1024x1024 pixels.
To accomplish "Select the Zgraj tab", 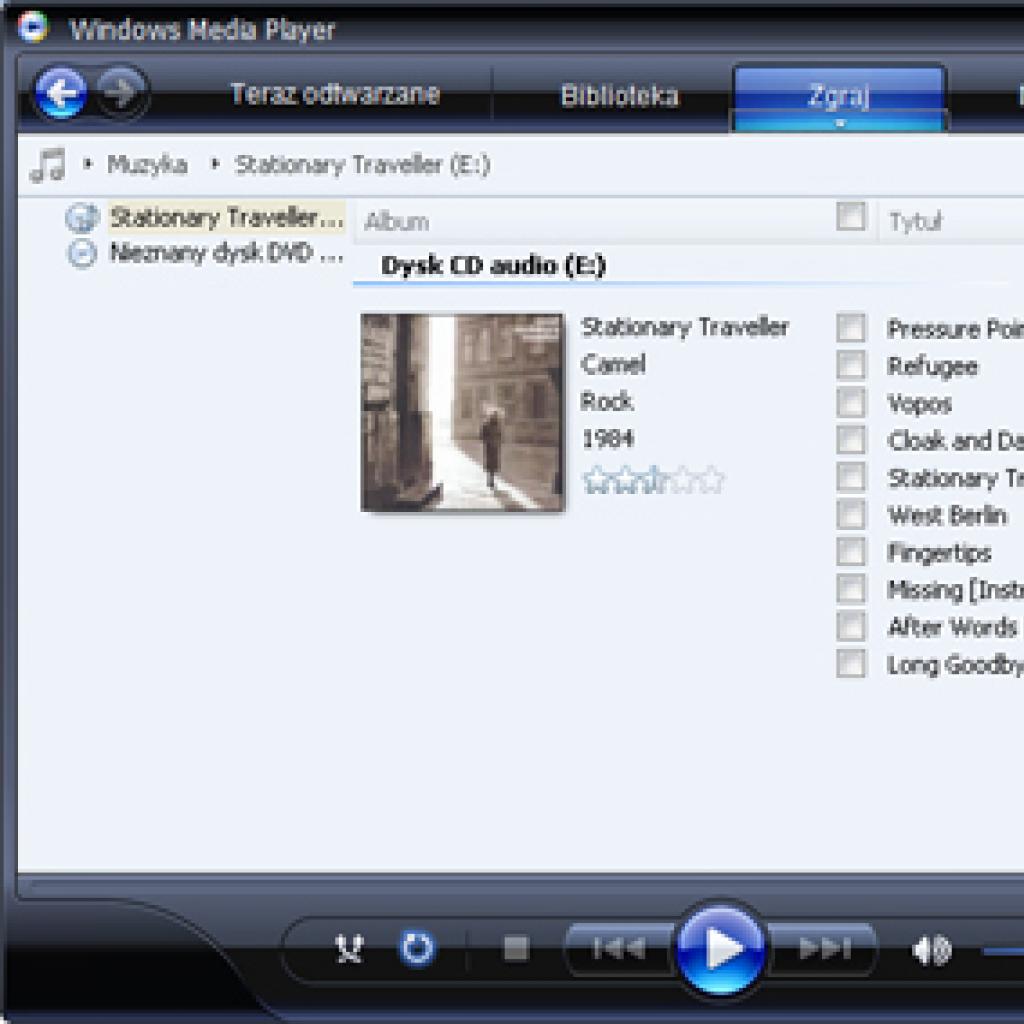I will (839, 96).
